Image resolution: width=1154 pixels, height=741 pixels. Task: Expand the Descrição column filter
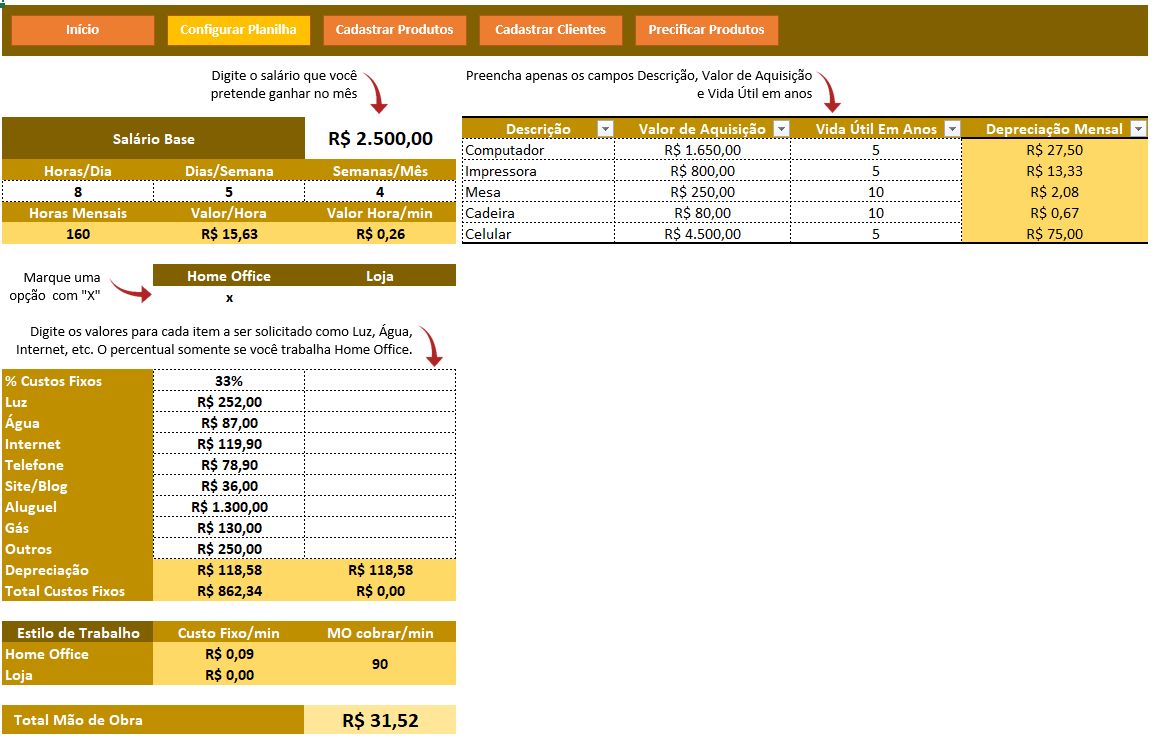coord(604,129)
